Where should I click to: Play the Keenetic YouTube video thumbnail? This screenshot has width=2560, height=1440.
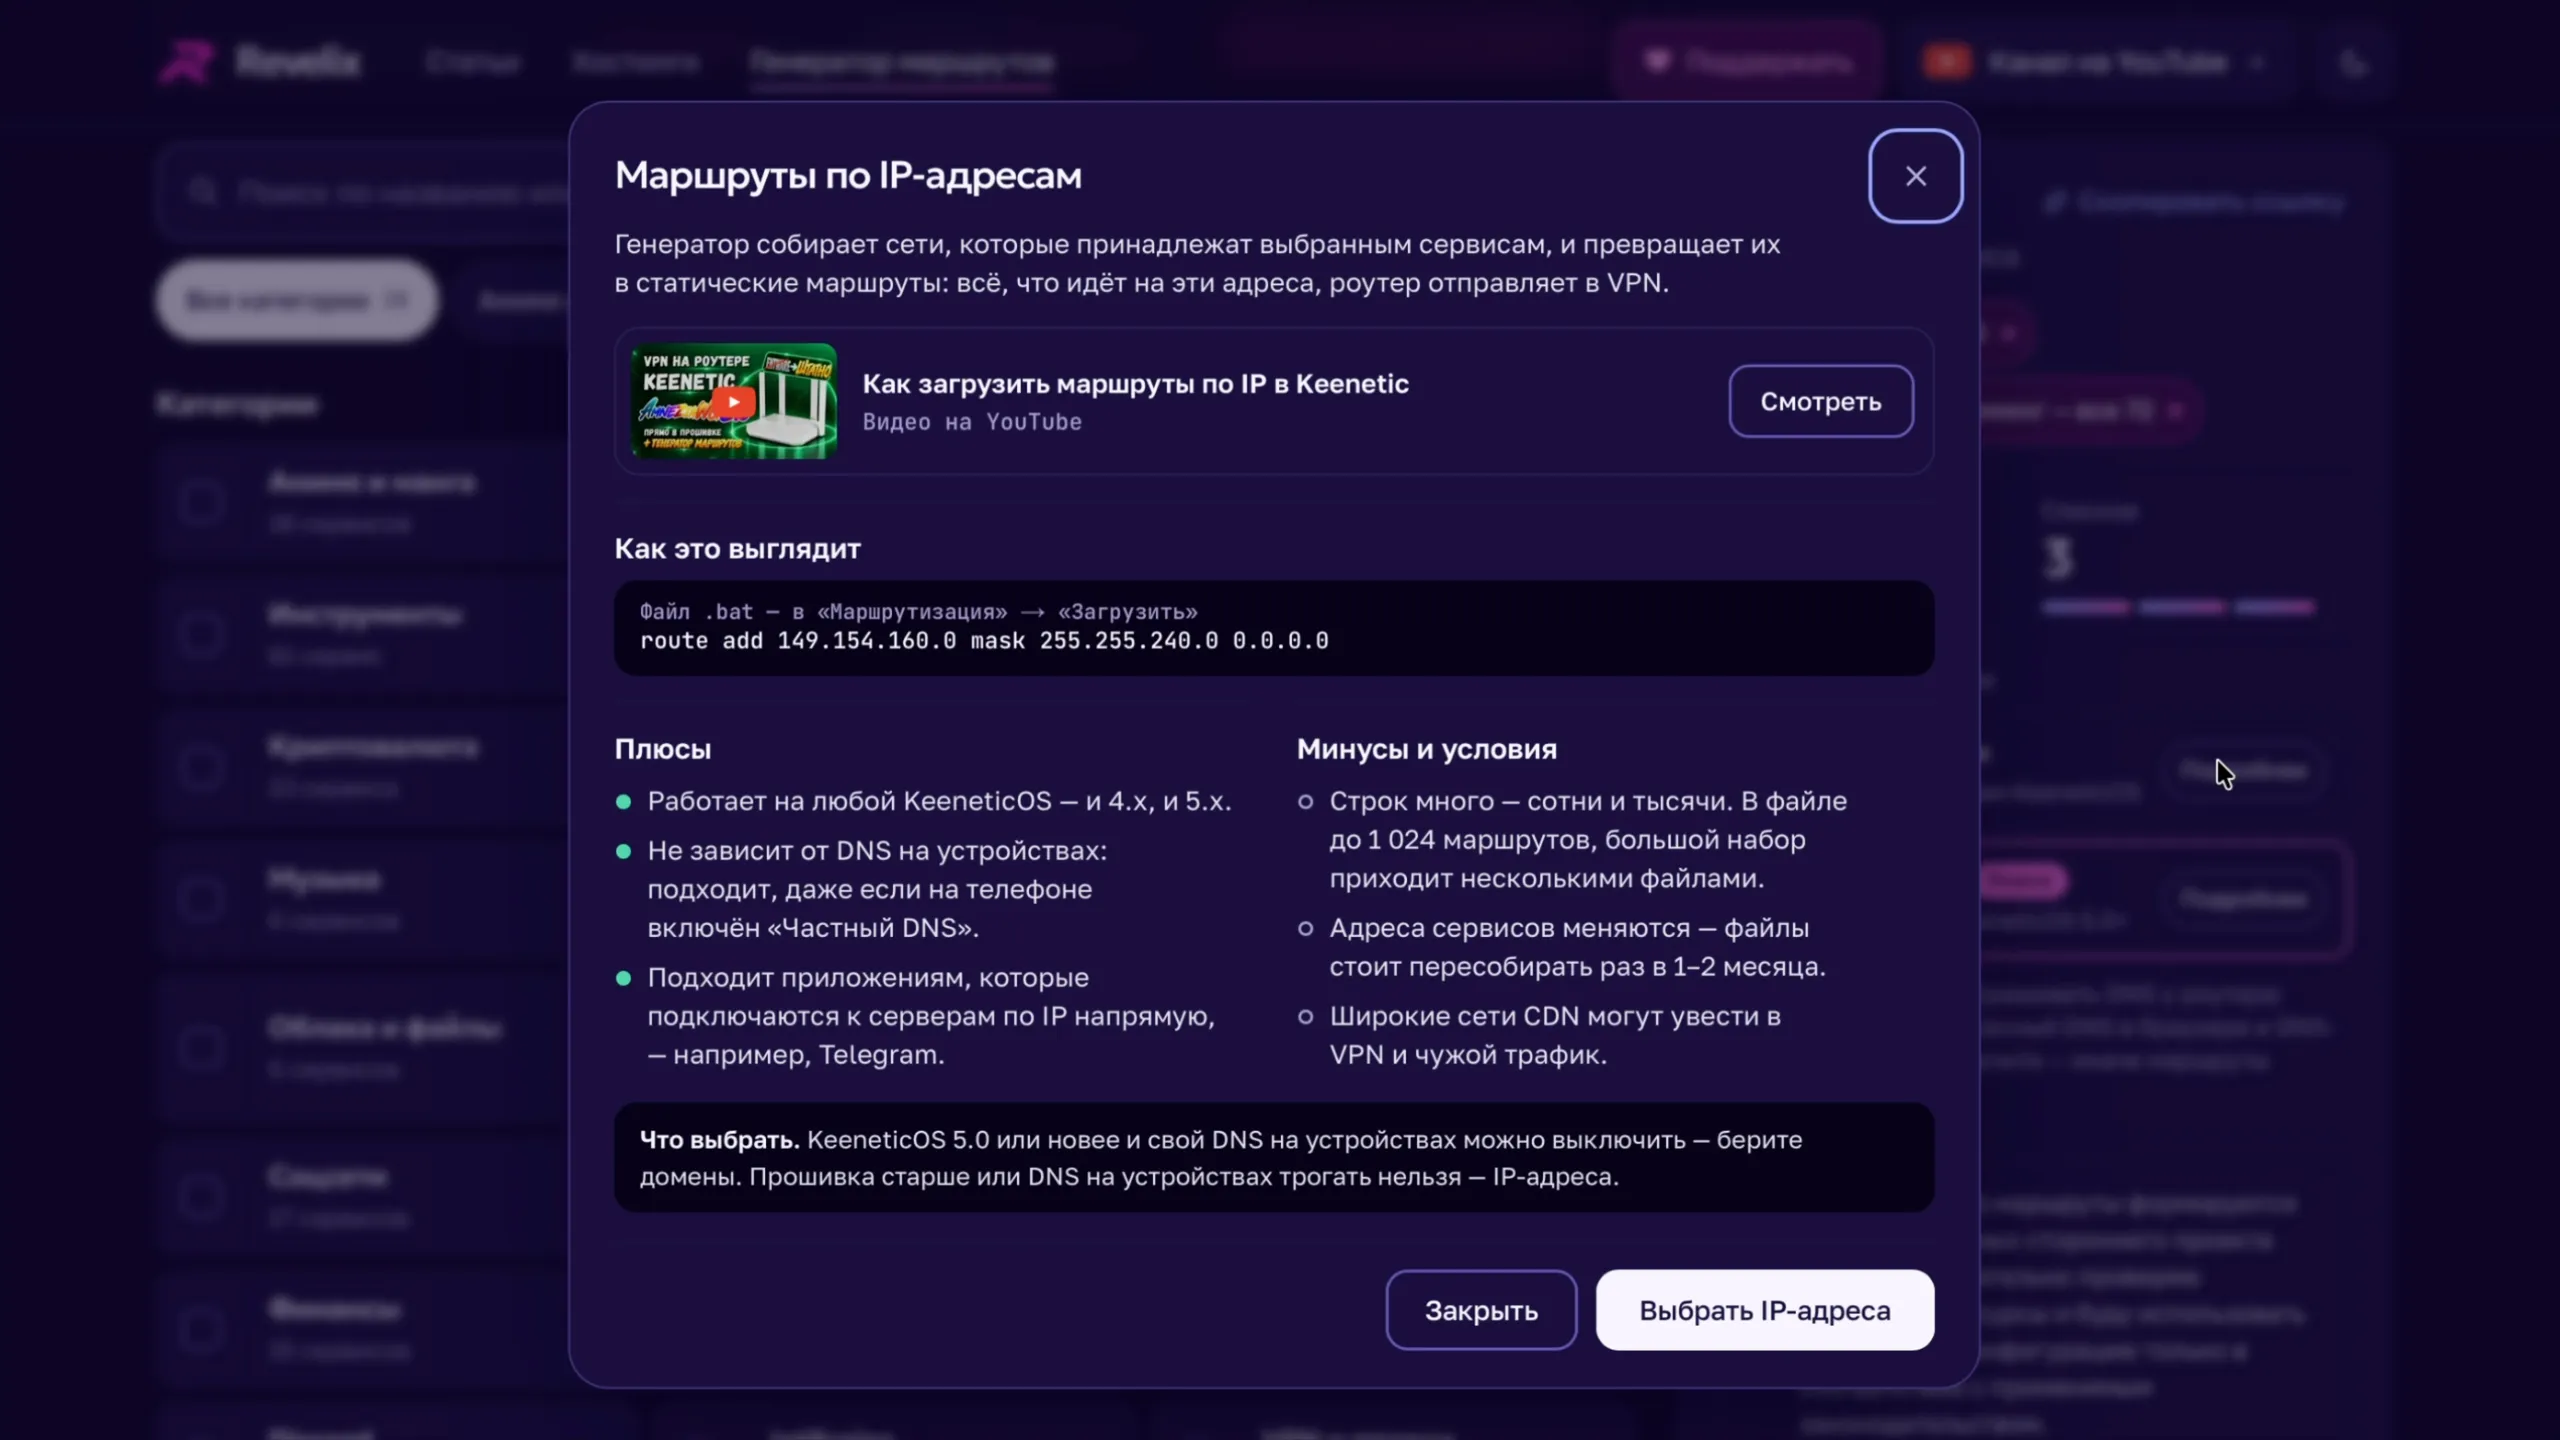[734, 401]
